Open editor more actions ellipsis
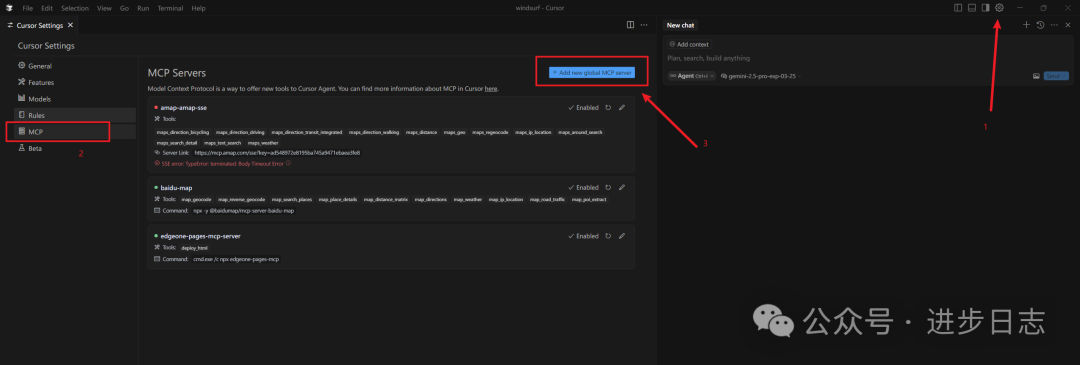 (x=644, y=25)
